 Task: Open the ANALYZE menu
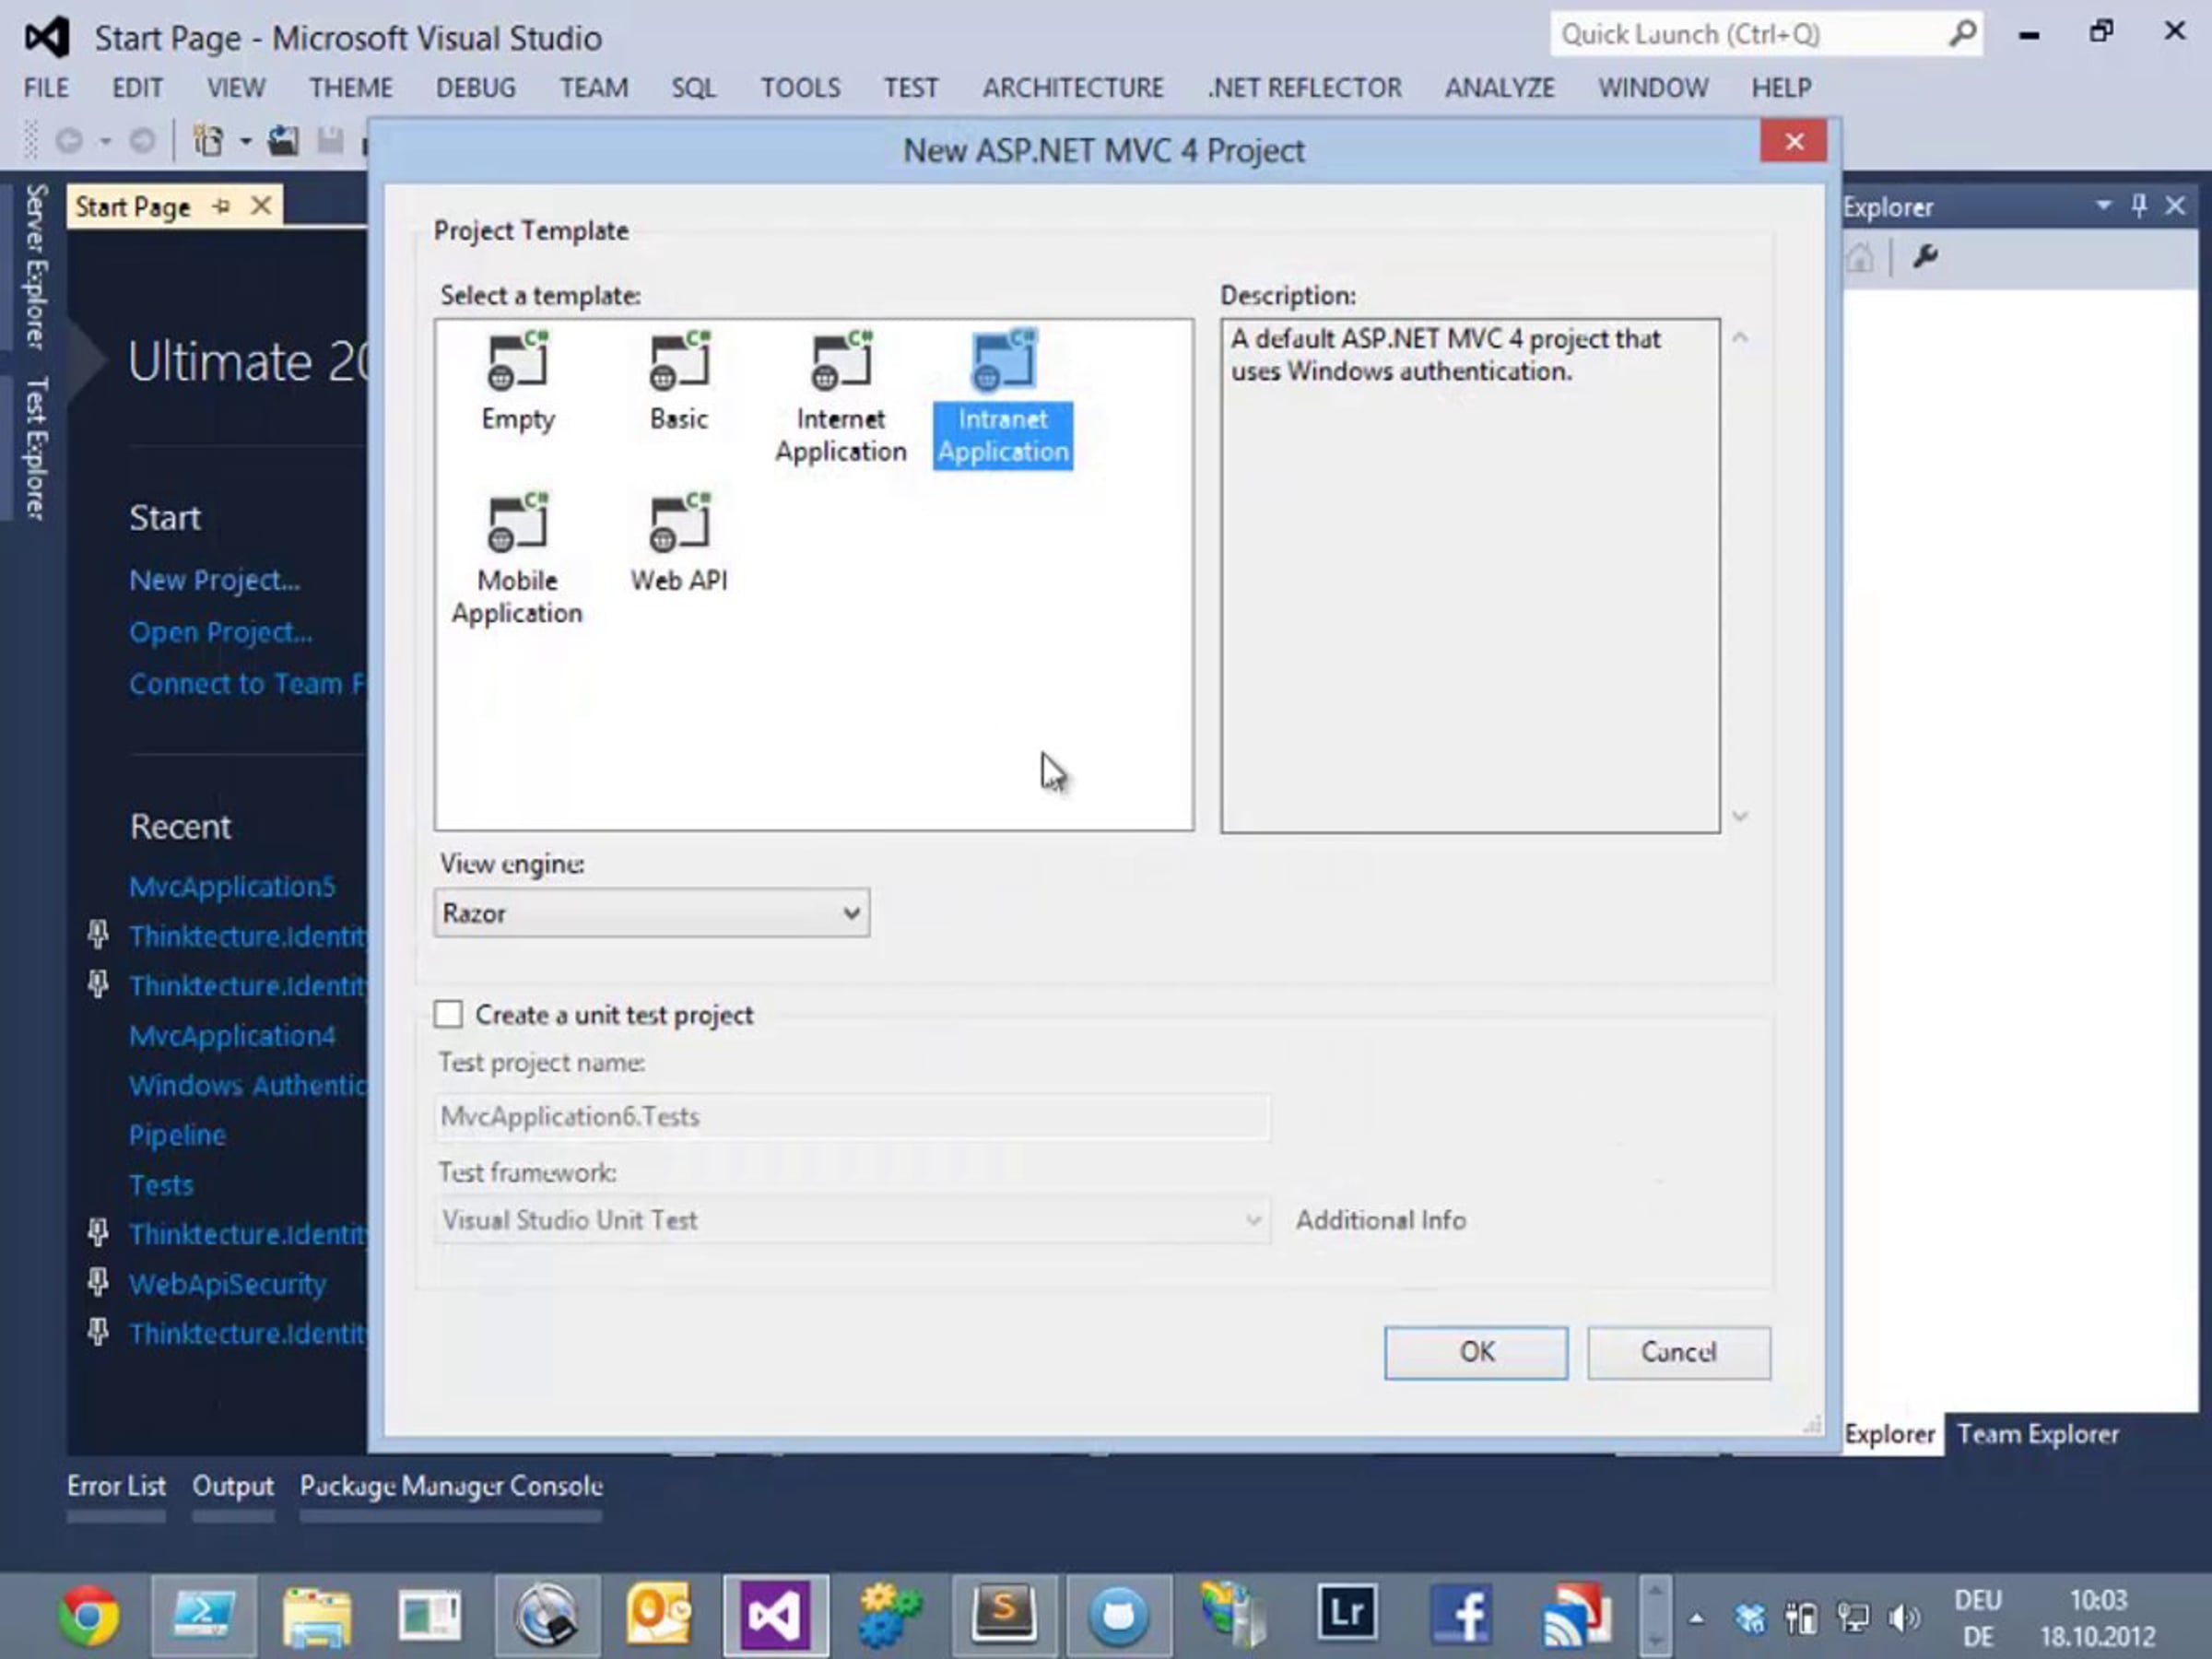coord(1499,88)
